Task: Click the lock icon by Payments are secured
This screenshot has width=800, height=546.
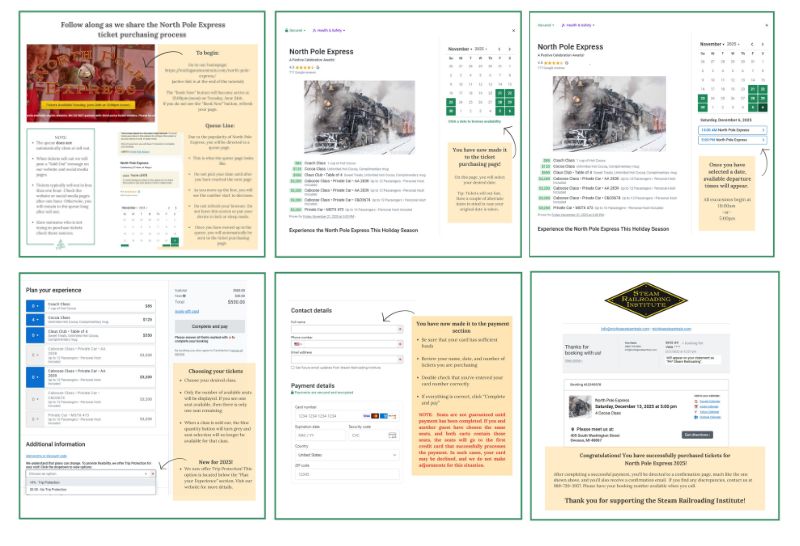Action: 292,392
